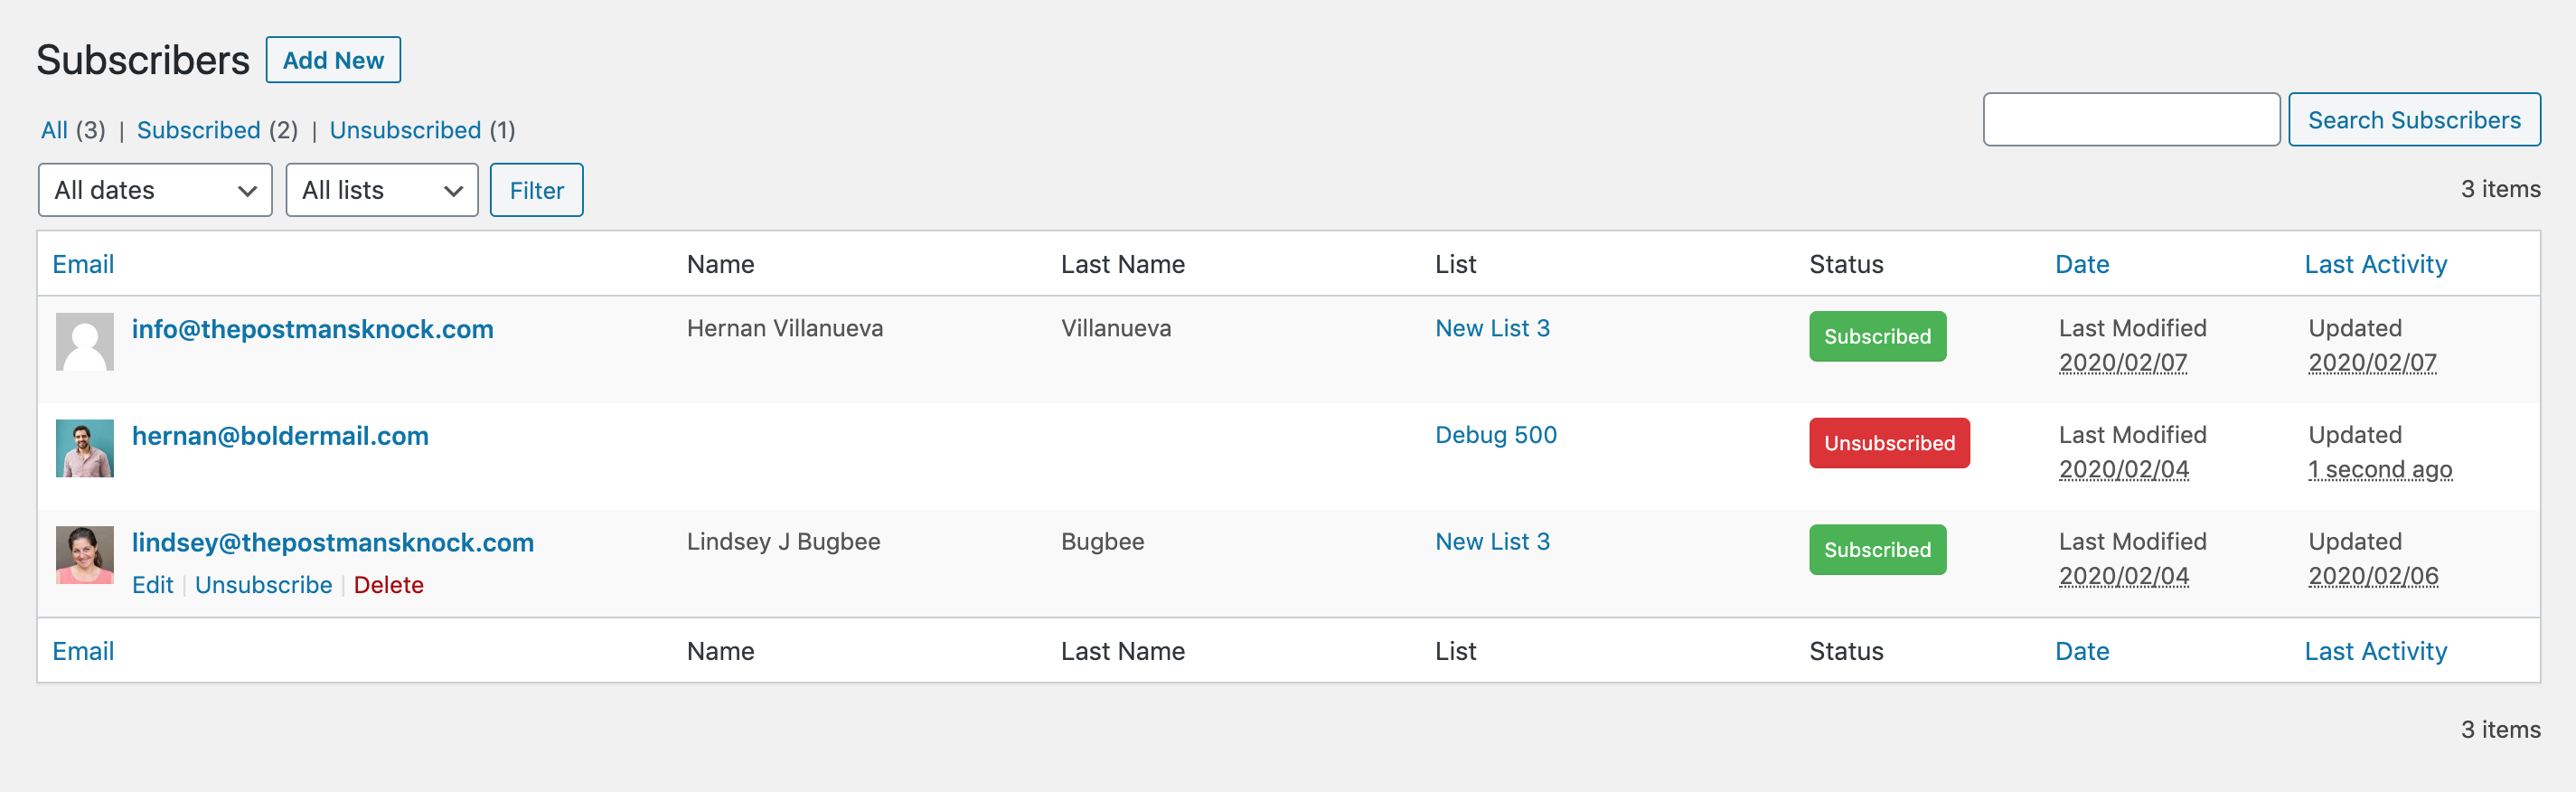Viewport: 2576px width, 792px height.
Task: Click the name Lindsey J Bugbee
Action: 784,542
